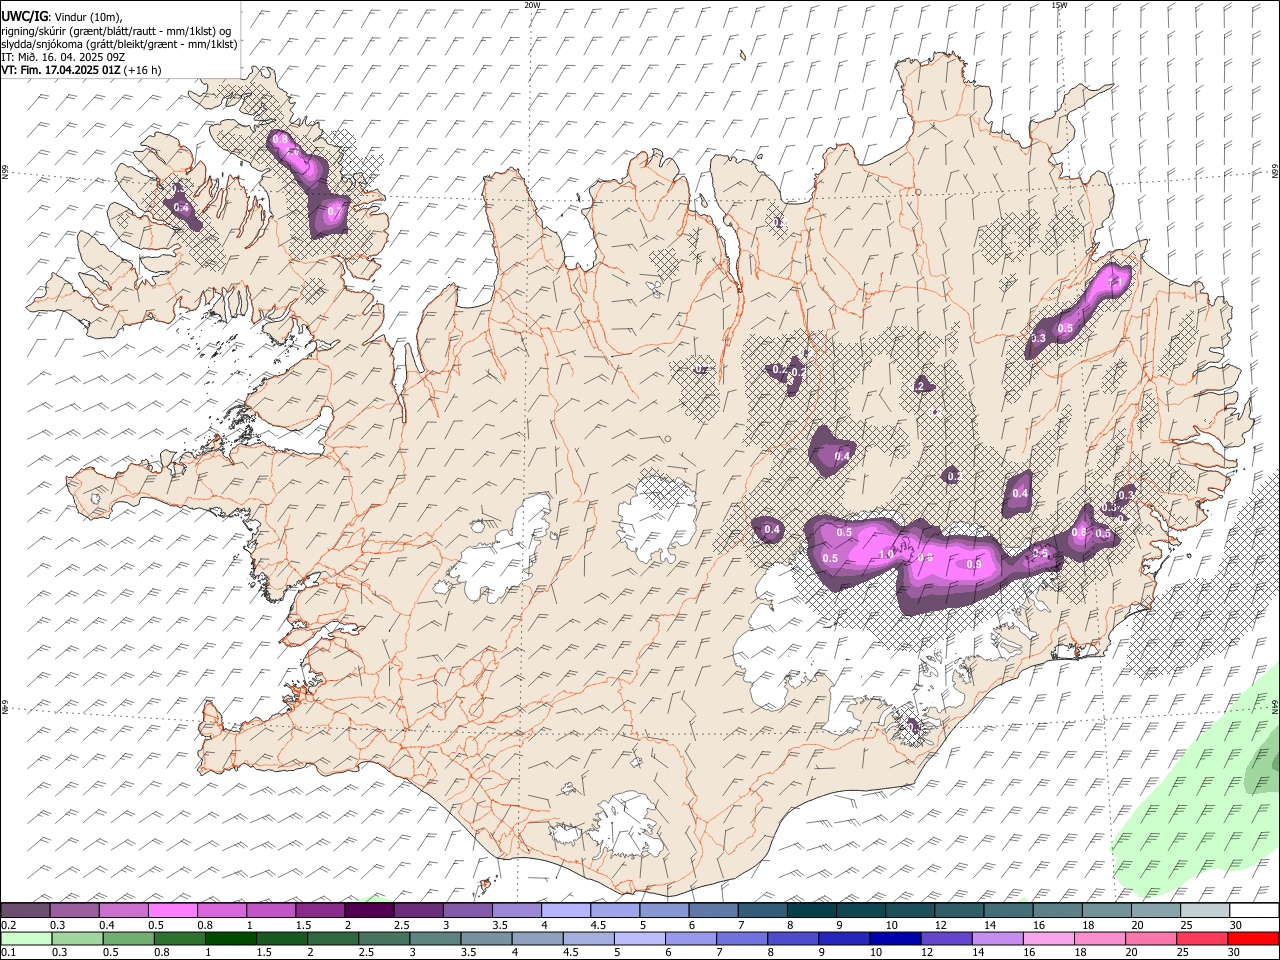Pick the deep blue rain swatch between 10 and 12
Image resolution: width=1280 pixels, height=960 pixels.
pos(894,938)
